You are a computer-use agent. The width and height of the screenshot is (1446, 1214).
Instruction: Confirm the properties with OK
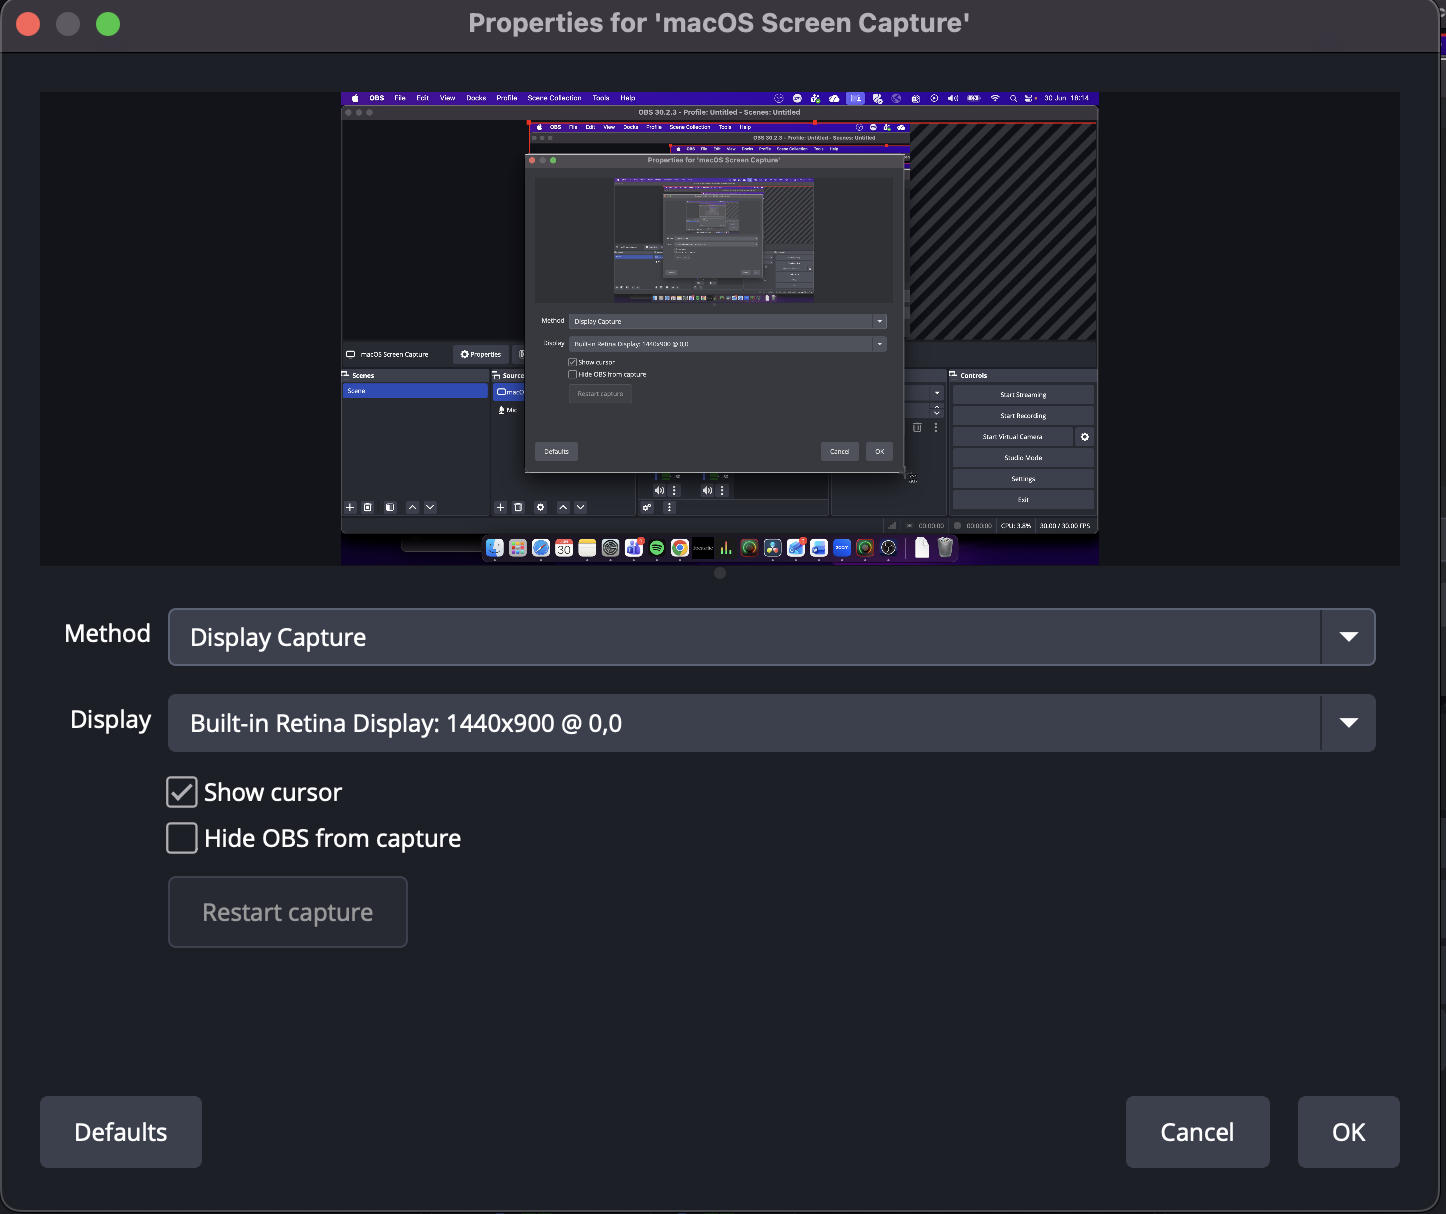[1348, 1132]
